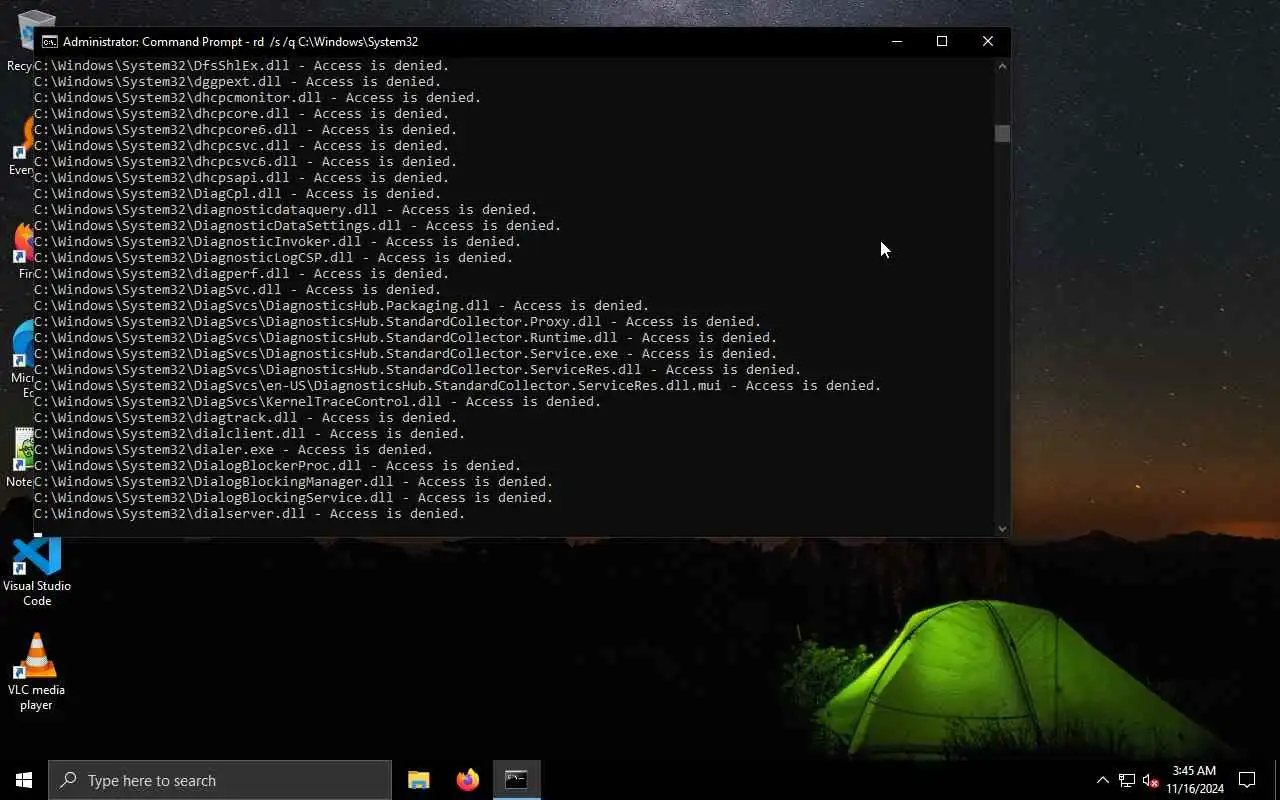Image resolution: width=1280 pixels, height=800 pixels.
Task: Close the Administrator Command Prompt window
Action: 988,41
